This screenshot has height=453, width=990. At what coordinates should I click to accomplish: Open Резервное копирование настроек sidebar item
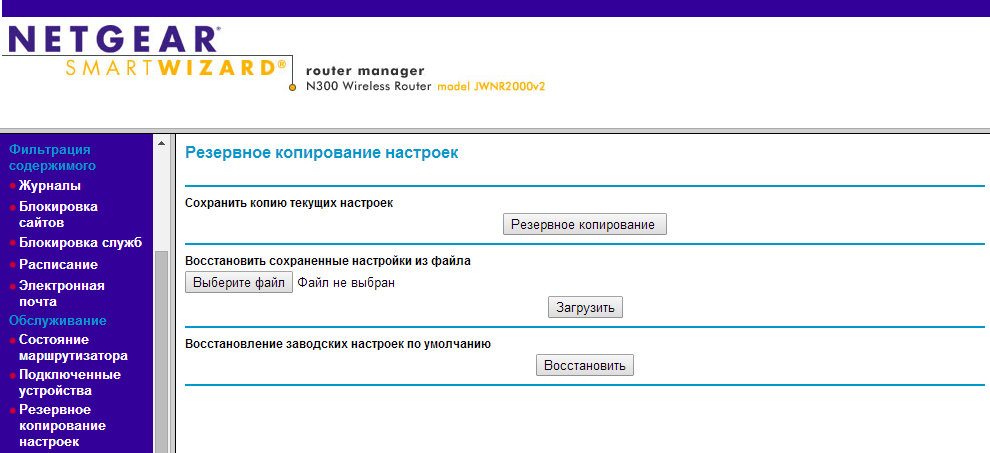click(x=62, y=425)
